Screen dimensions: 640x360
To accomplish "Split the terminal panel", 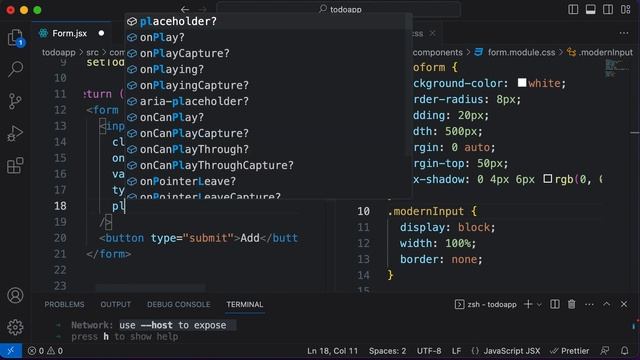I will [555, 304].
